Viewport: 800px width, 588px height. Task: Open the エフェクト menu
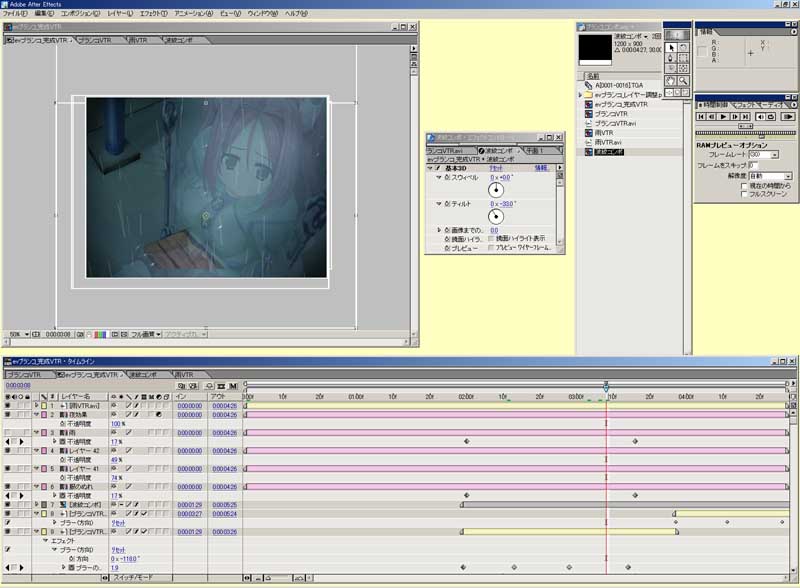pos(154,14)
